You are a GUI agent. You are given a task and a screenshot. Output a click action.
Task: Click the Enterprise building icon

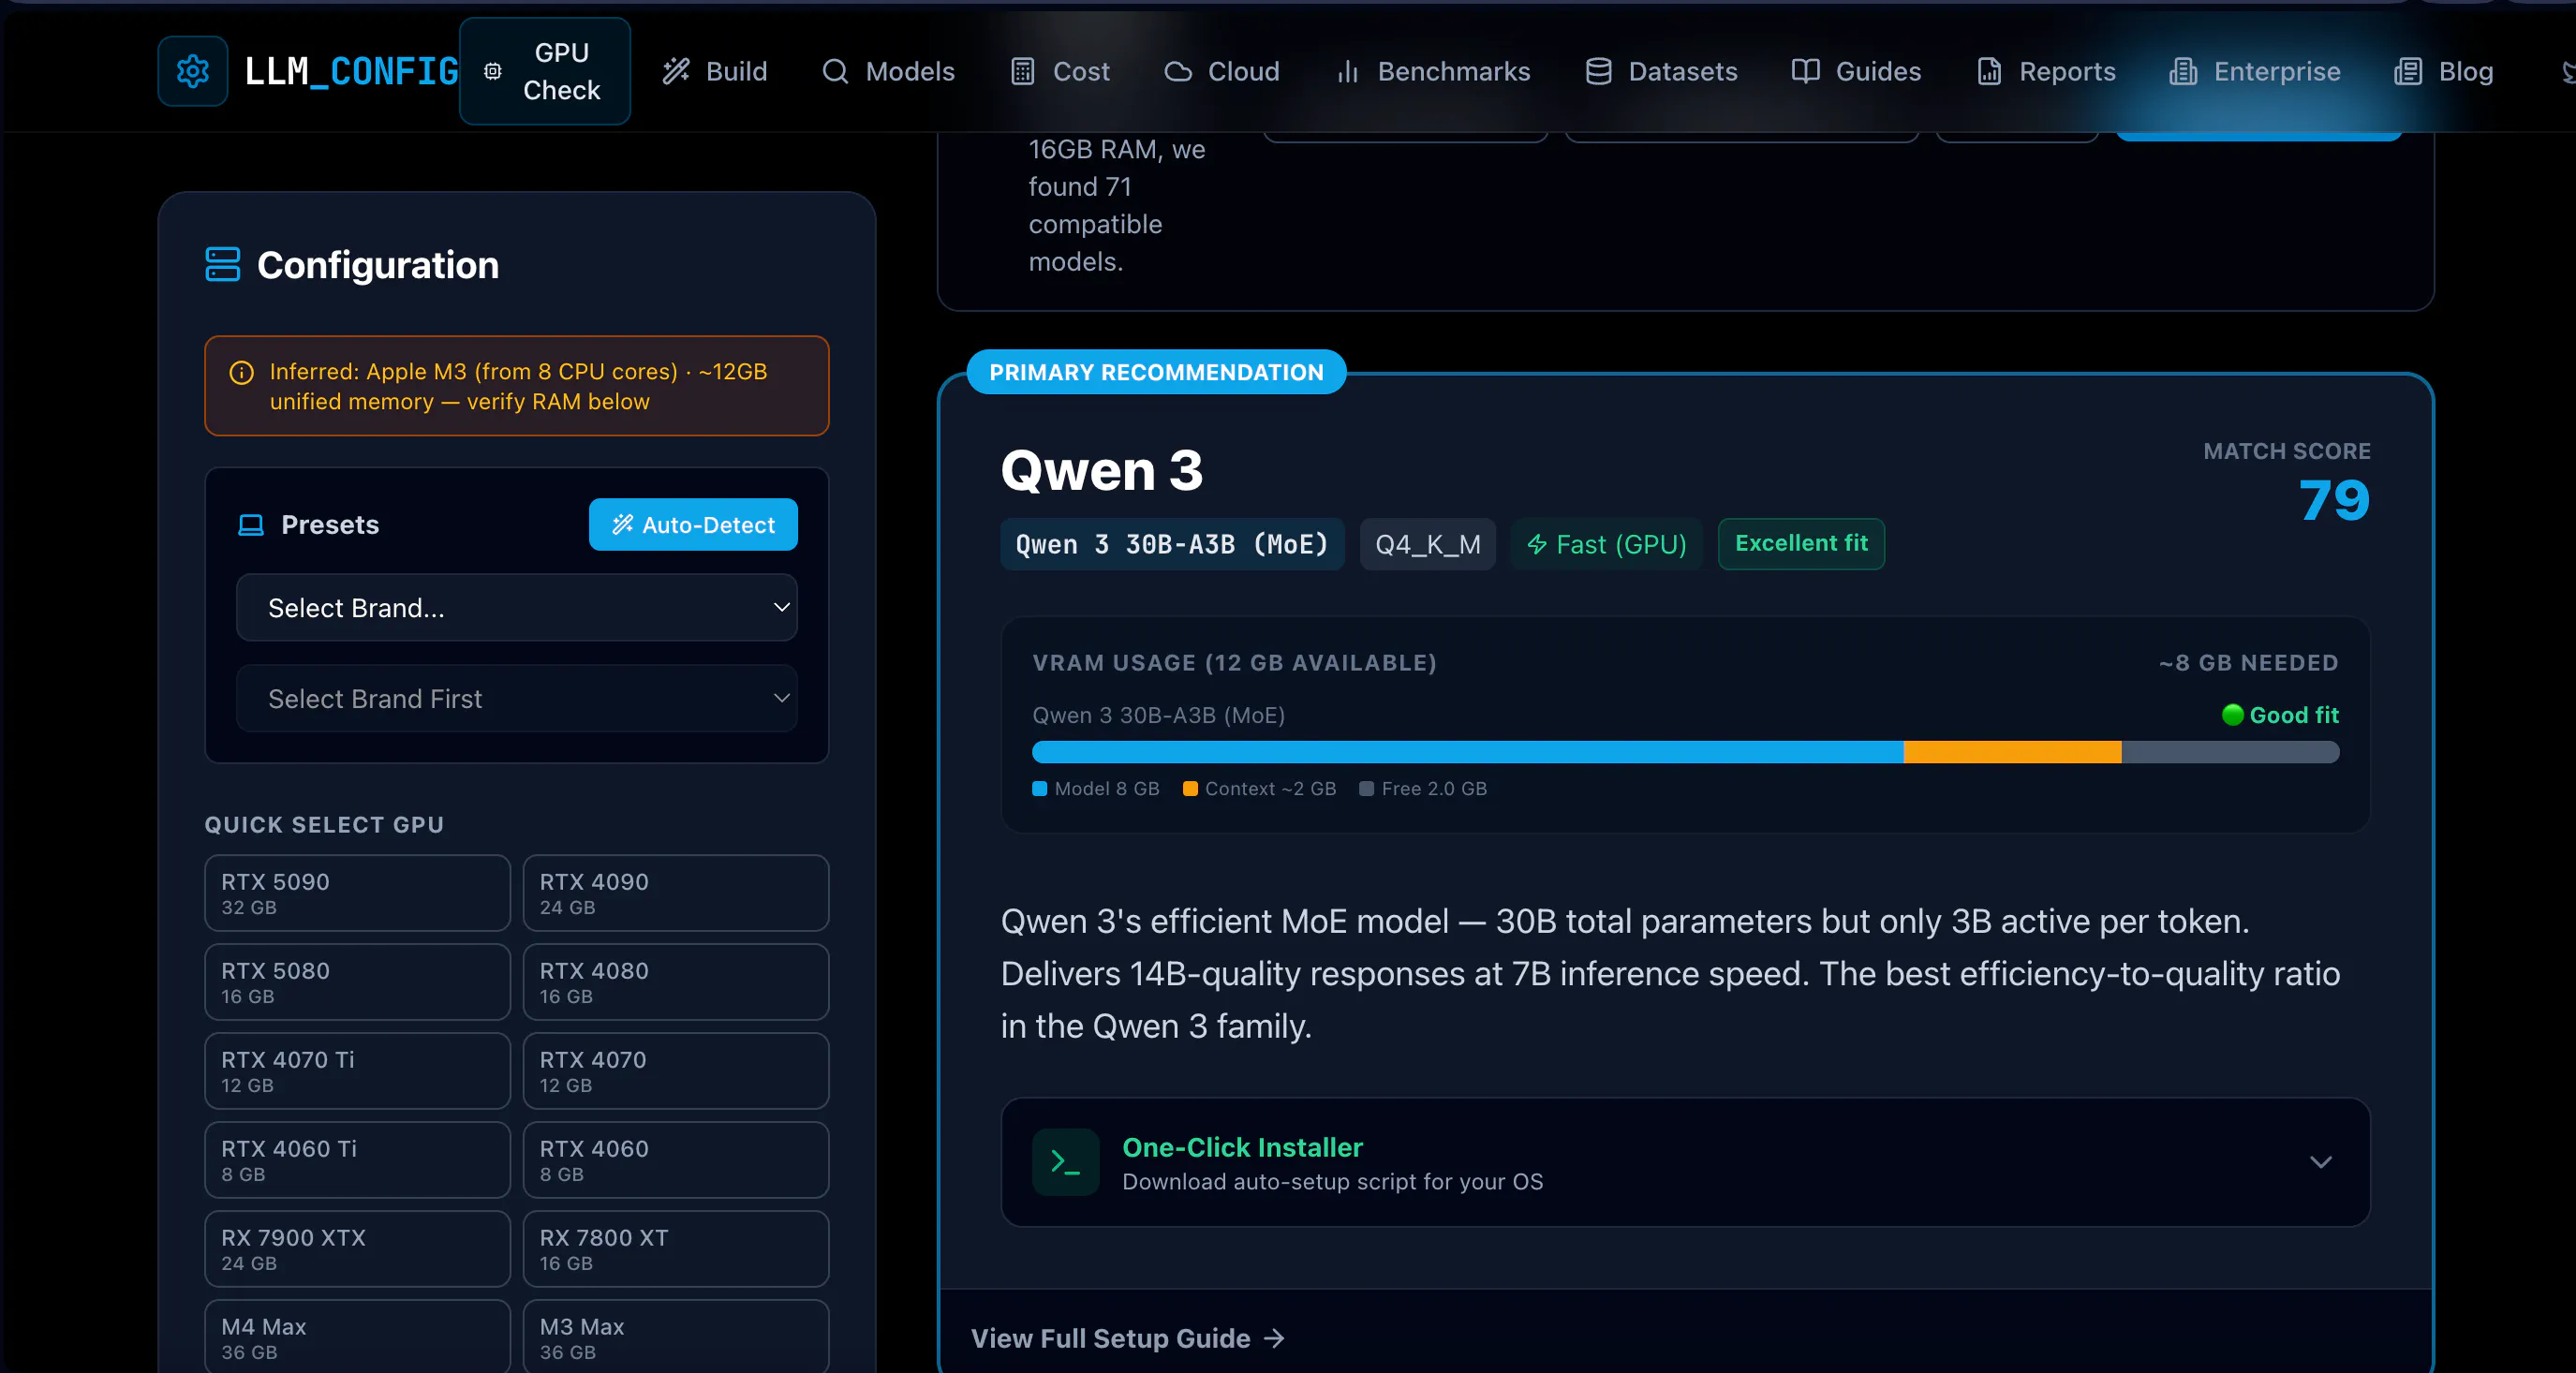2183,71
